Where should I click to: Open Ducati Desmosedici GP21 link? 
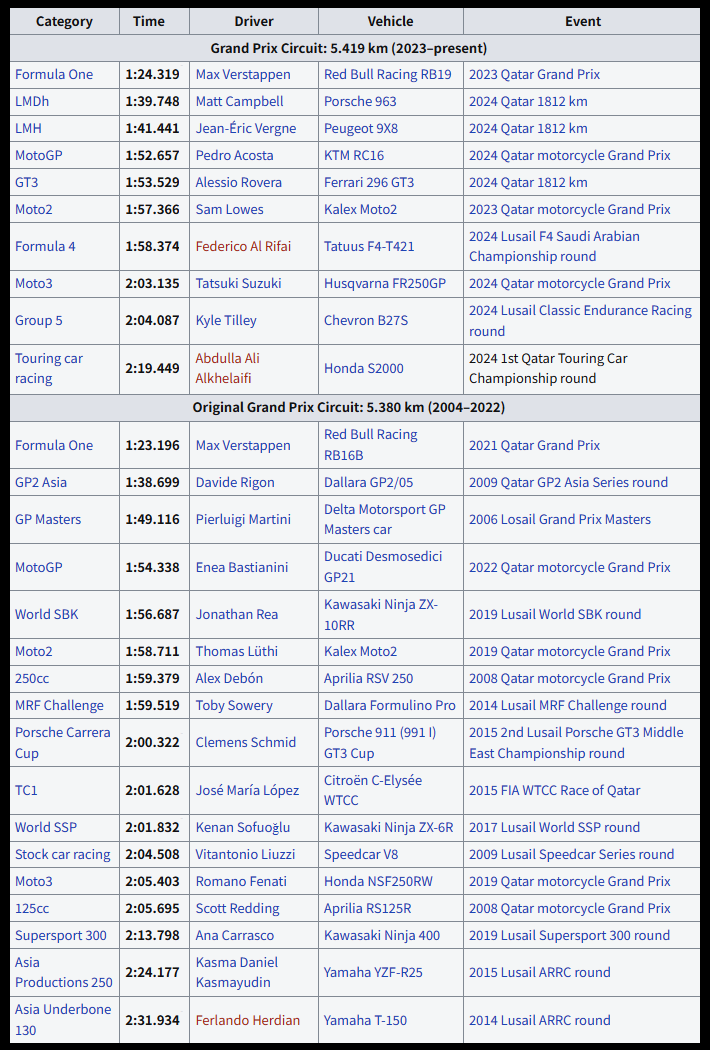pos(383,567)
